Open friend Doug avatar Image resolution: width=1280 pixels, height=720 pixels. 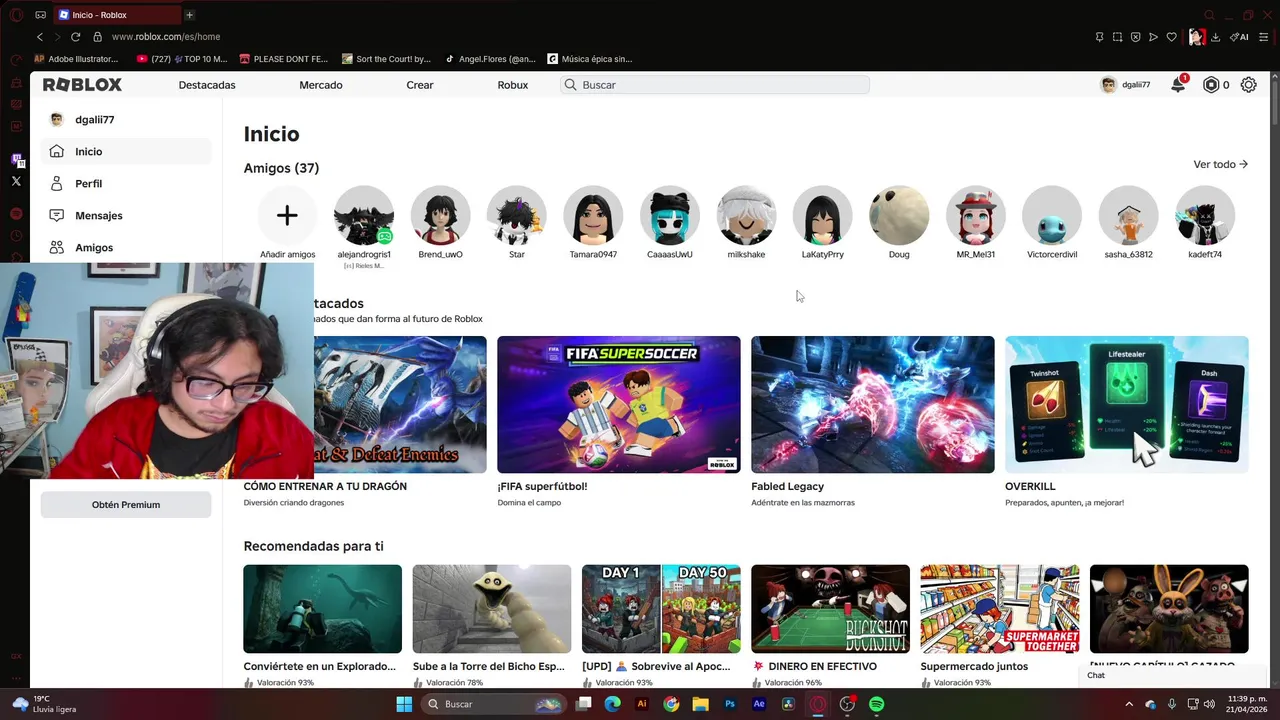coord(899,215)
